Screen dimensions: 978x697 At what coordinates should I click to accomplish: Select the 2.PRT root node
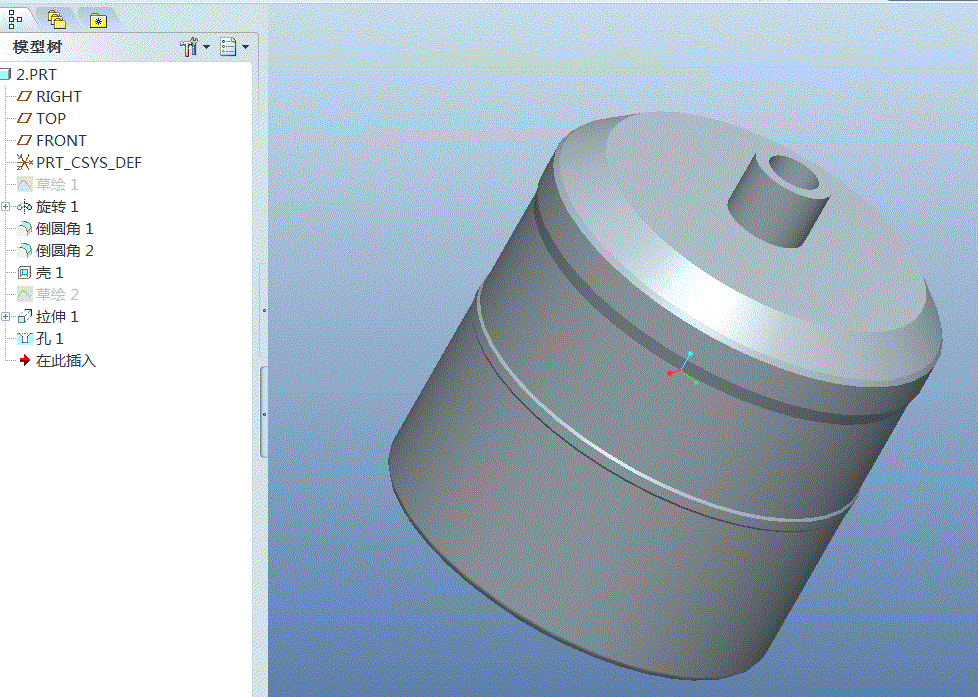point(36,74)
